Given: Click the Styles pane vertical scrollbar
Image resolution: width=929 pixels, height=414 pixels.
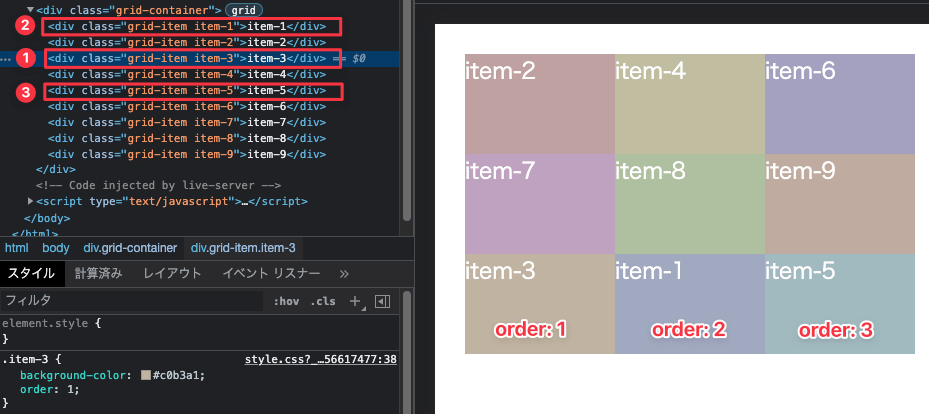Looking at the screenshot, I should pyautogui.click(x=406, y=352).
